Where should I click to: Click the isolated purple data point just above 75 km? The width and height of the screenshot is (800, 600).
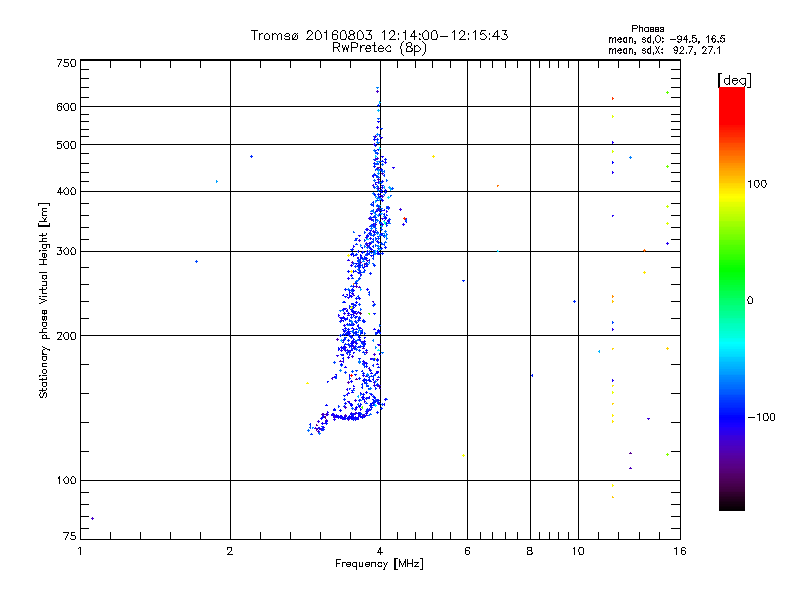92,518
